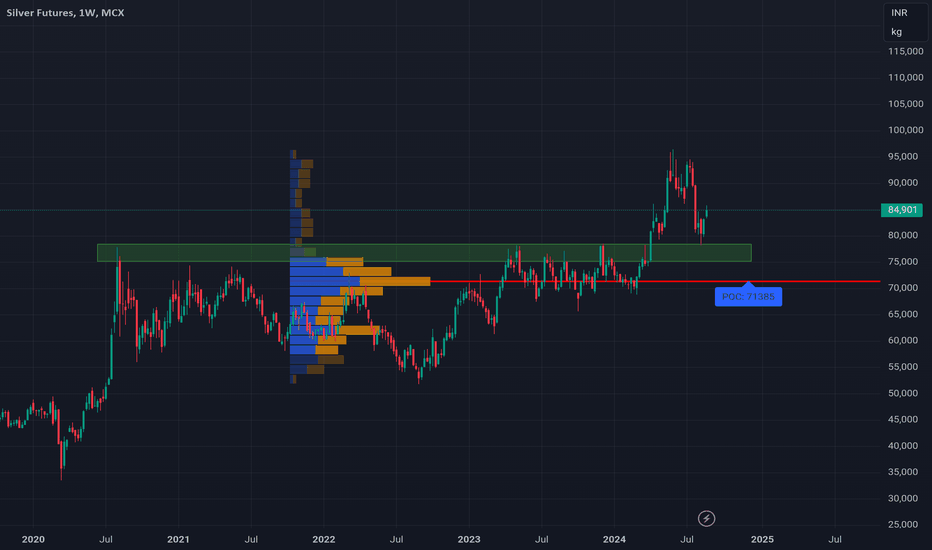932x550 pixels.
Task: Click the 2023 time axis label
Action: coord(469,539)
